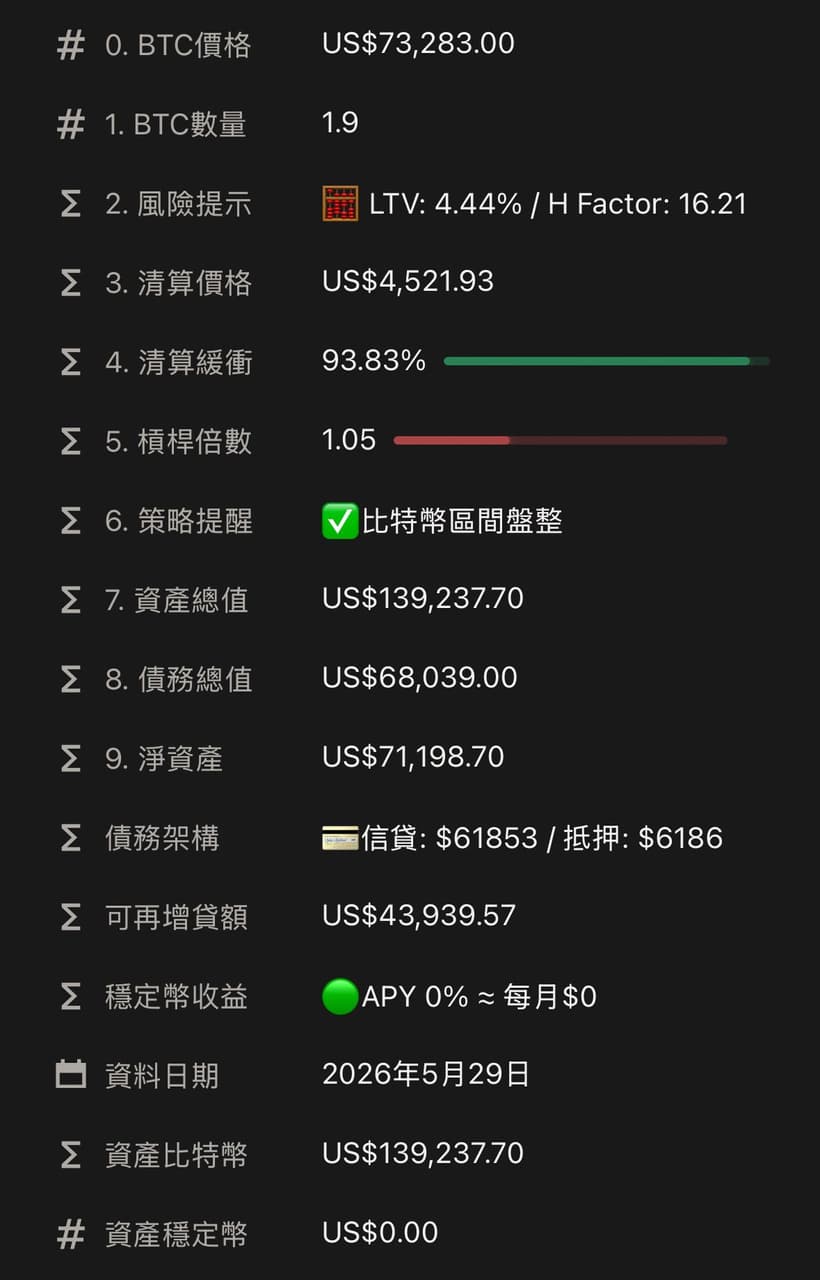Select the date 2026年5月29日

click(x=426, y=1075)
